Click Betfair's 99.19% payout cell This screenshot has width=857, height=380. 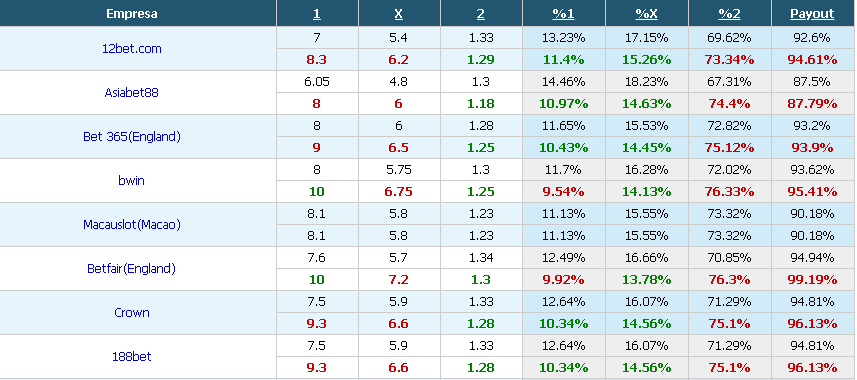[812, 280]
